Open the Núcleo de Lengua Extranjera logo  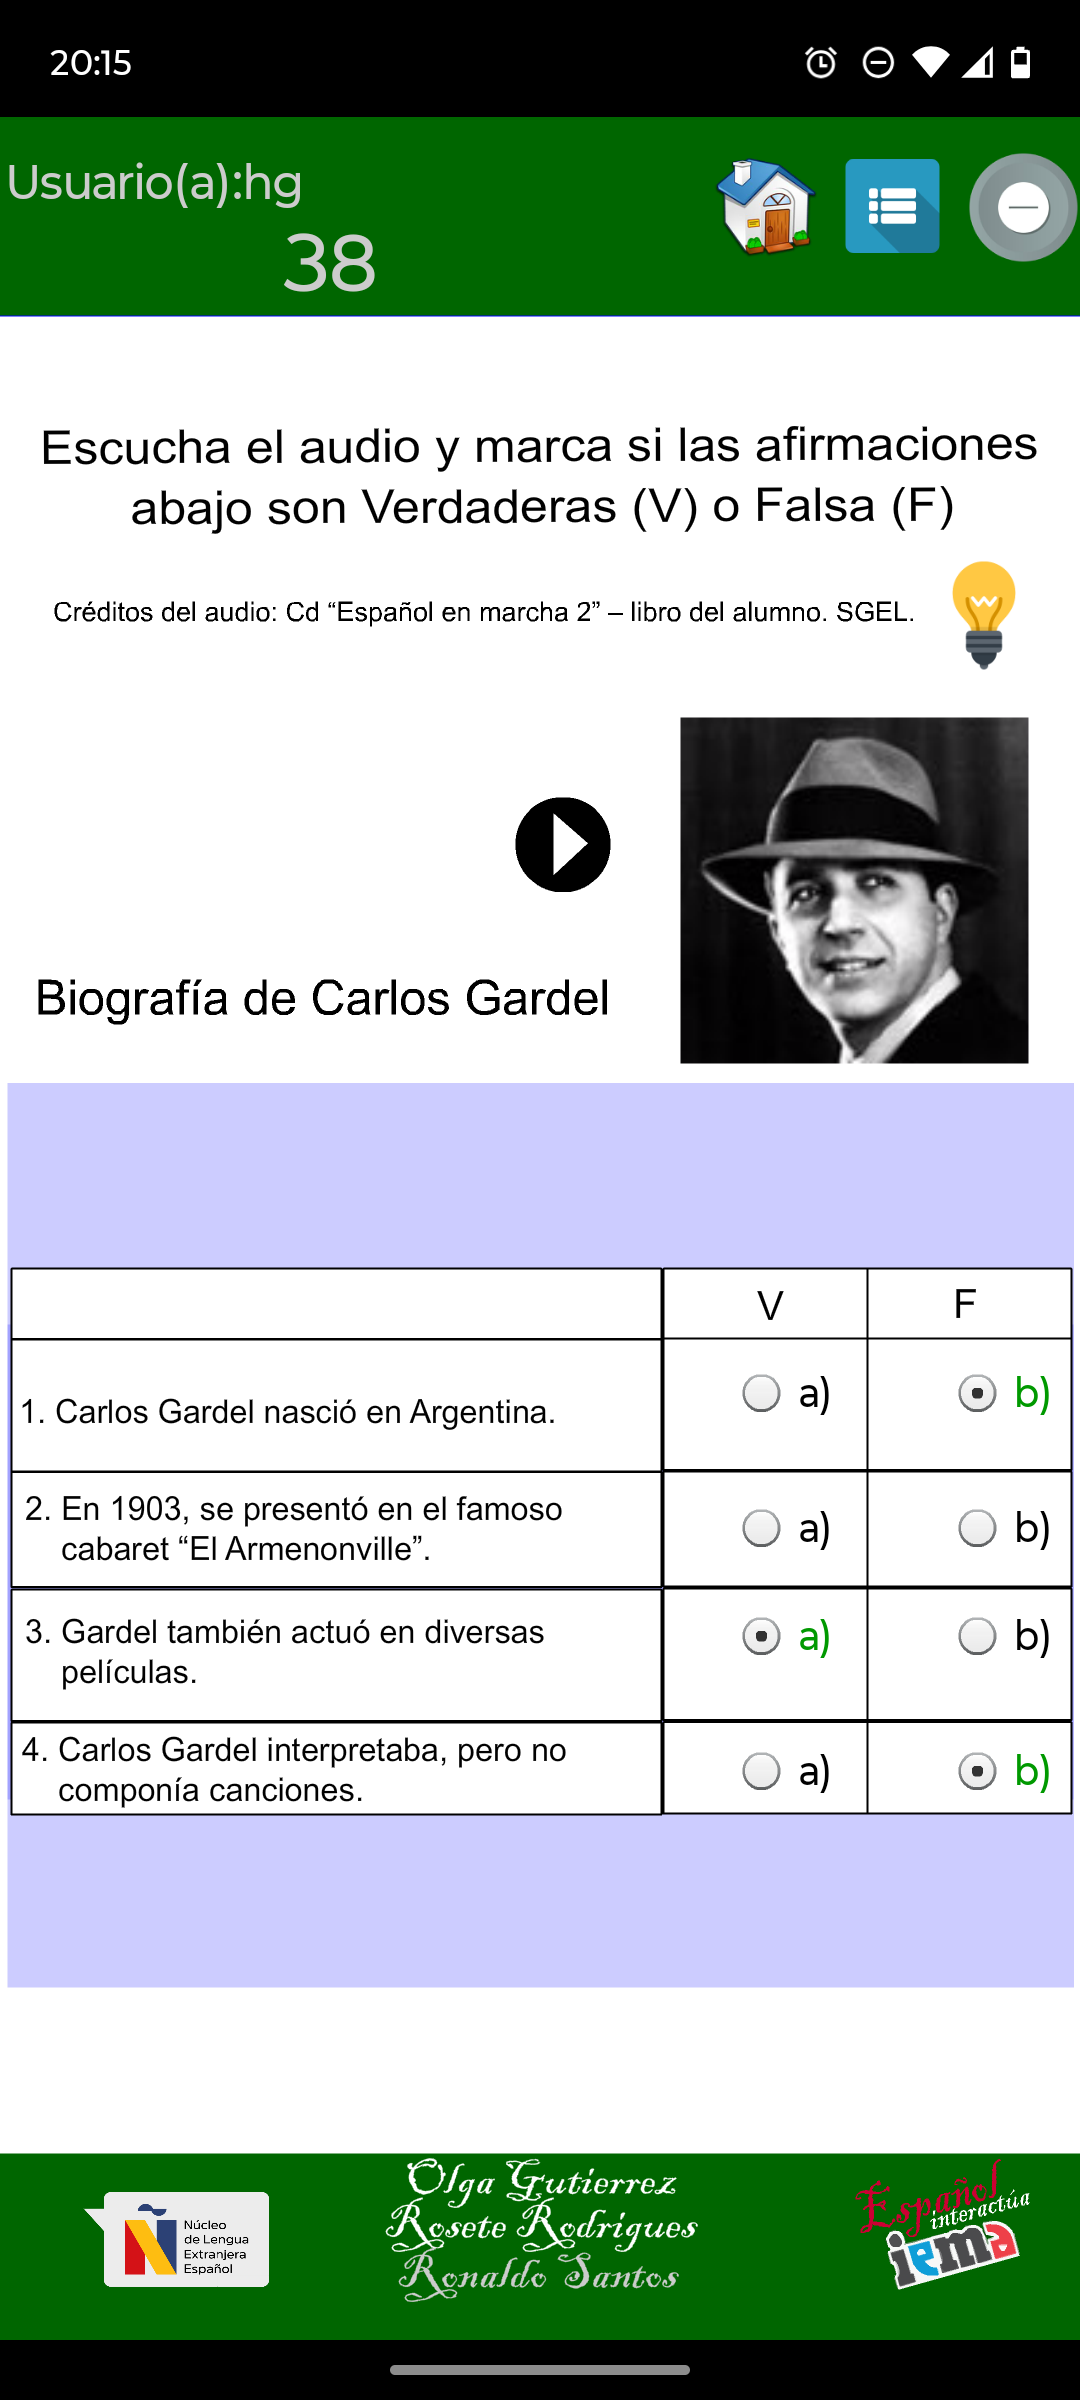tap(178, 2239)
